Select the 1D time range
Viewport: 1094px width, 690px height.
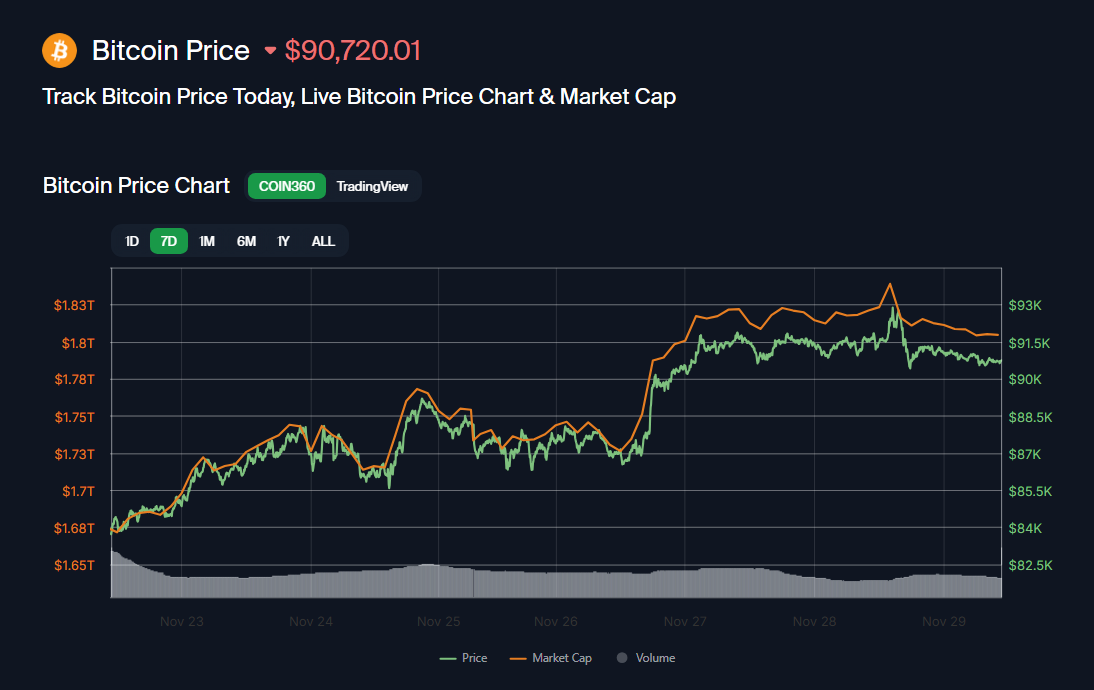pyautogui.click(x=131, y=241)
